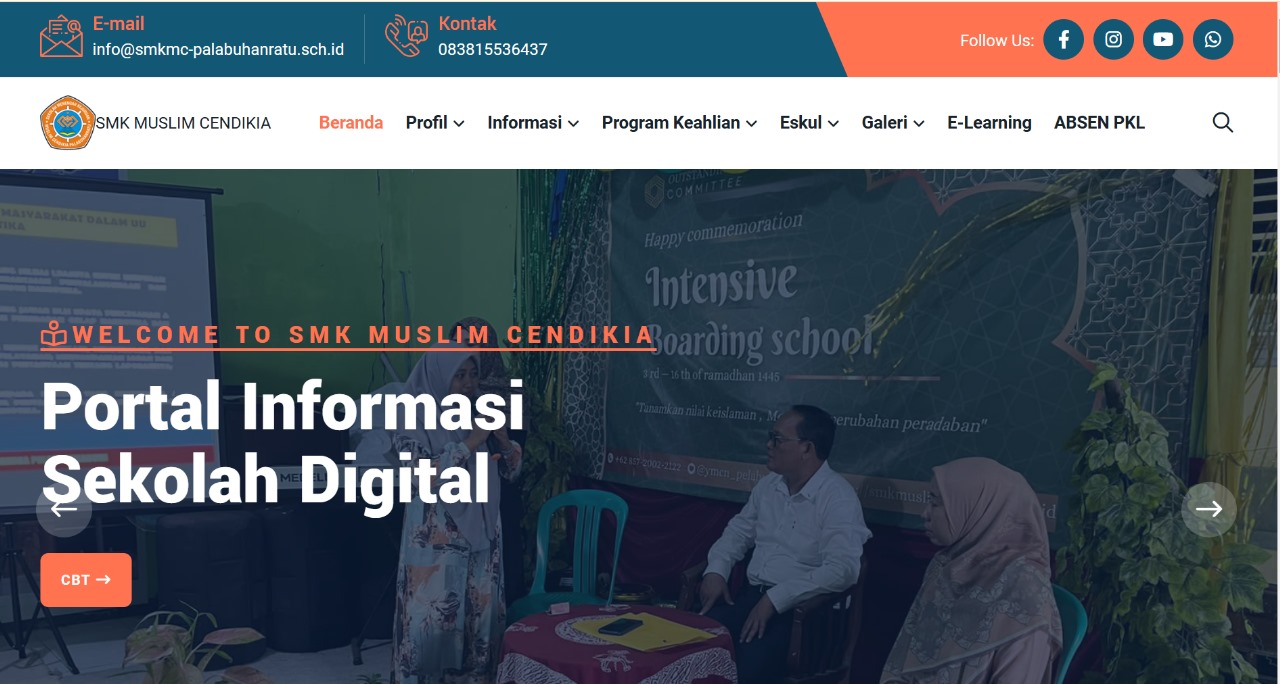The height and width of the screenshot is (684, 1280).
Task: Expand the Informasi dropdown menu
Action: 533,123
